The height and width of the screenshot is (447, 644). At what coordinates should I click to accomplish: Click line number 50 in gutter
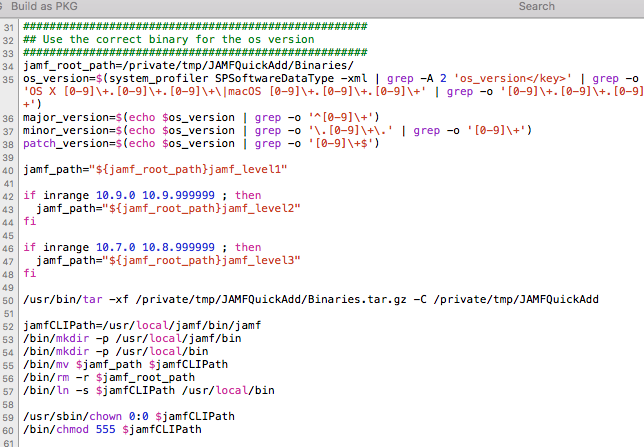(8, 300)
